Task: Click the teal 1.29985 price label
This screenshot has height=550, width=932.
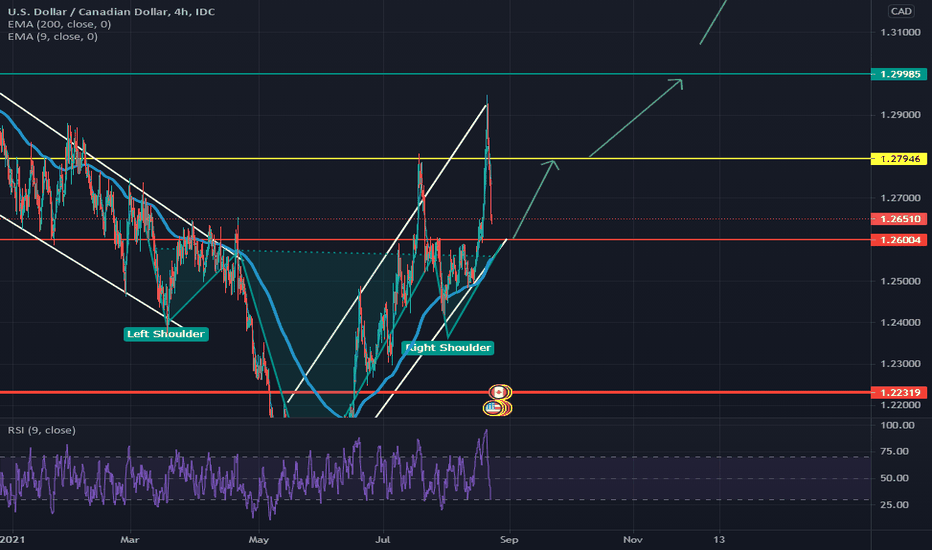Action: click(x=900, y=74)
